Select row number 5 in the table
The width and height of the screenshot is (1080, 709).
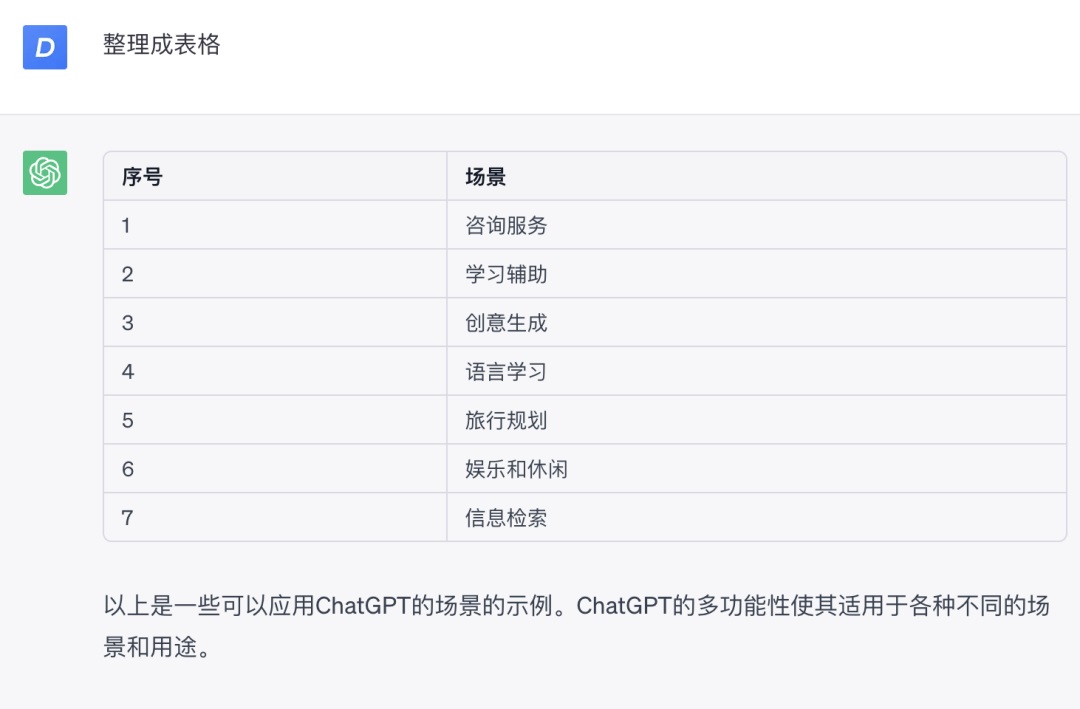pyautogui.click(x=127, y=420)
